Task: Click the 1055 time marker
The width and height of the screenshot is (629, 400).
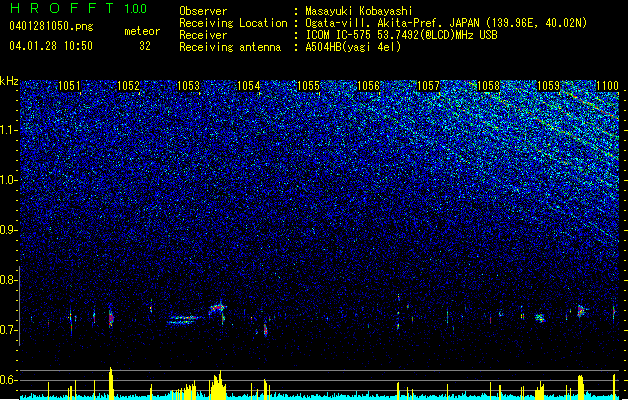Action: pos(308,86)
